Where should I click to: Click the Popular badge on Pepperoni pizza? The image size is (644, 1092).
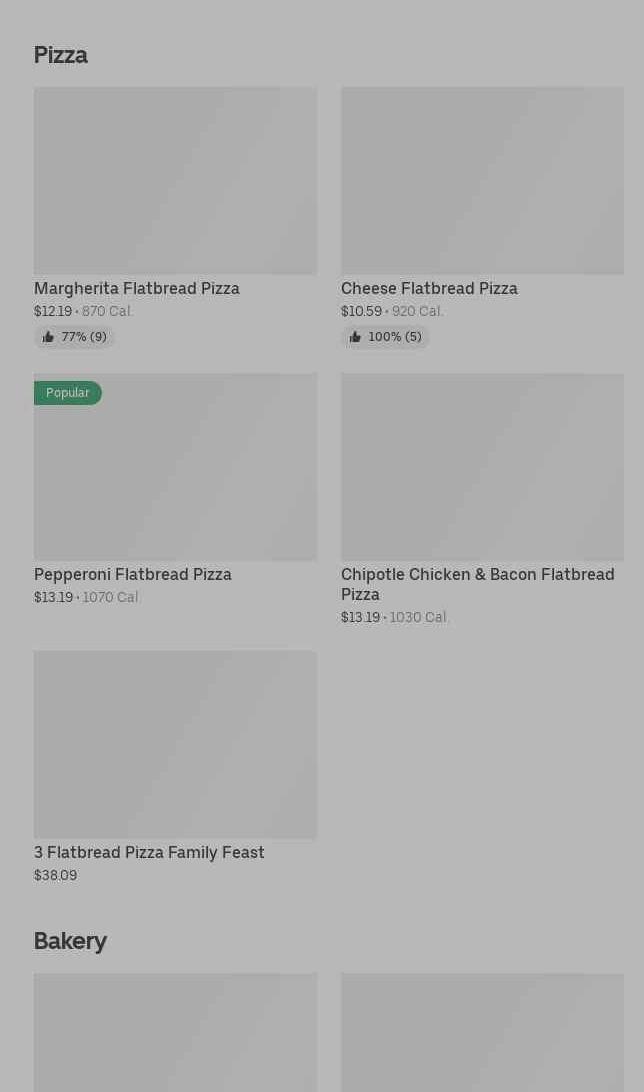coord(68,393)
